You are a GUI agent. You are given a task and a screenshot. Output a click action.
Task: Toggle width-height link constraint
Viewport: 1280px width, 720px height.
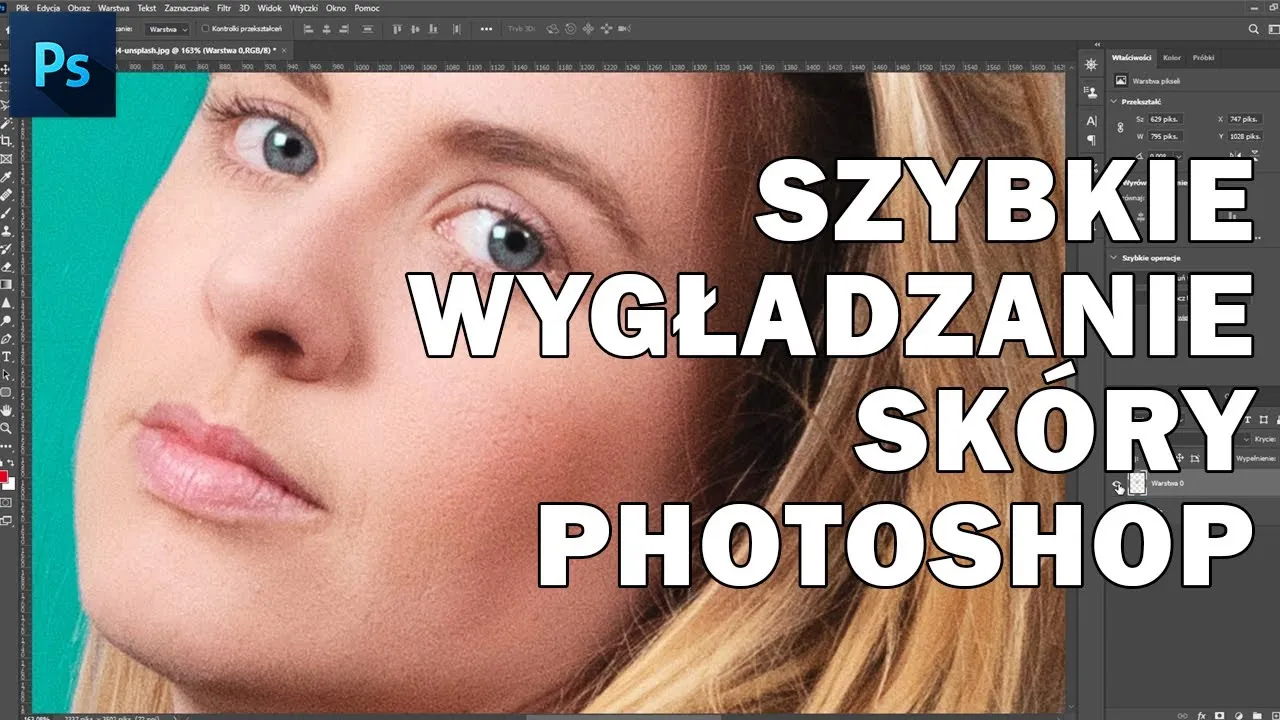[x=1121, y=127]
